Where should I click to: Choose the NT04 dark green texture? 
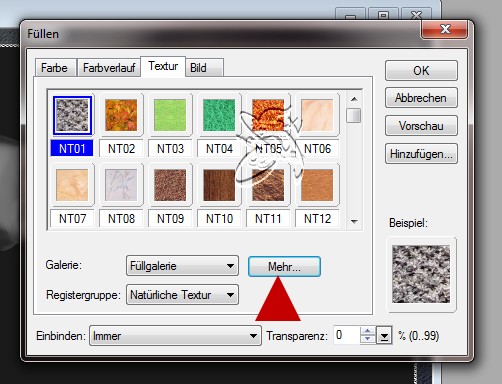[x=219, y=115]
